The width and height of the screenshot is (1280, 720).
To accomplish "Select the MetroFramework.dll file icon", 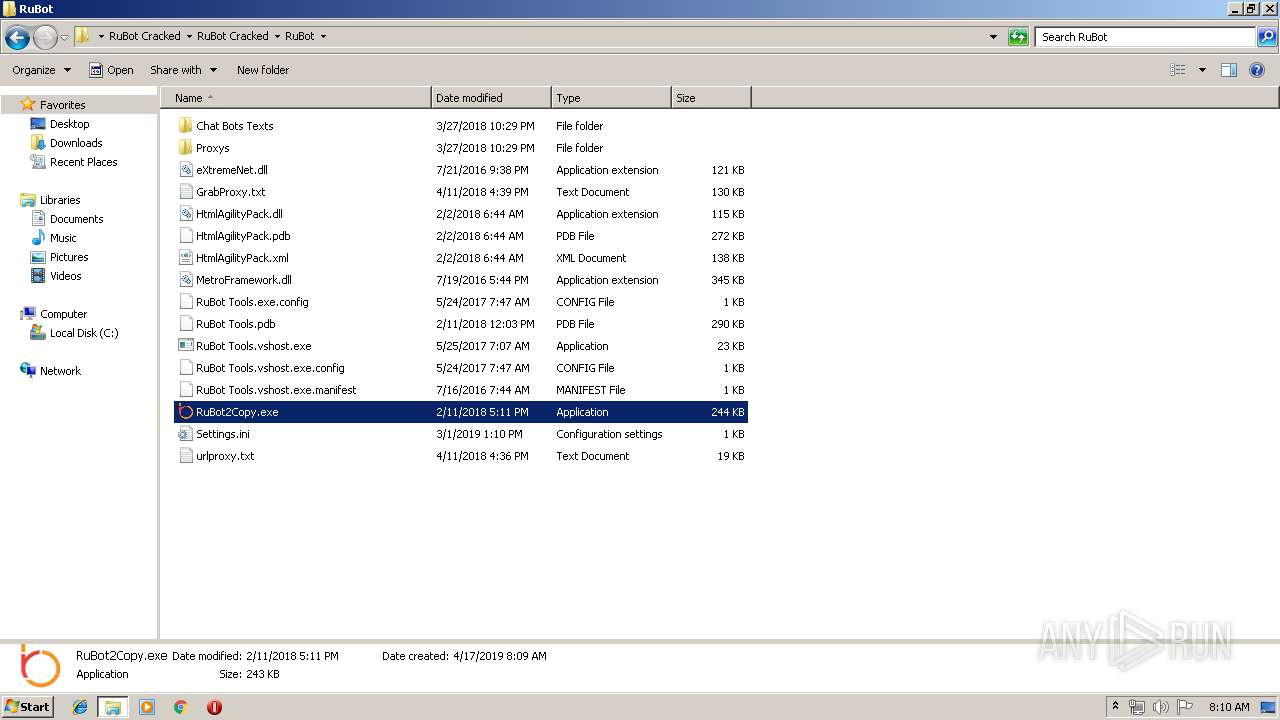I will pos(185,280).
